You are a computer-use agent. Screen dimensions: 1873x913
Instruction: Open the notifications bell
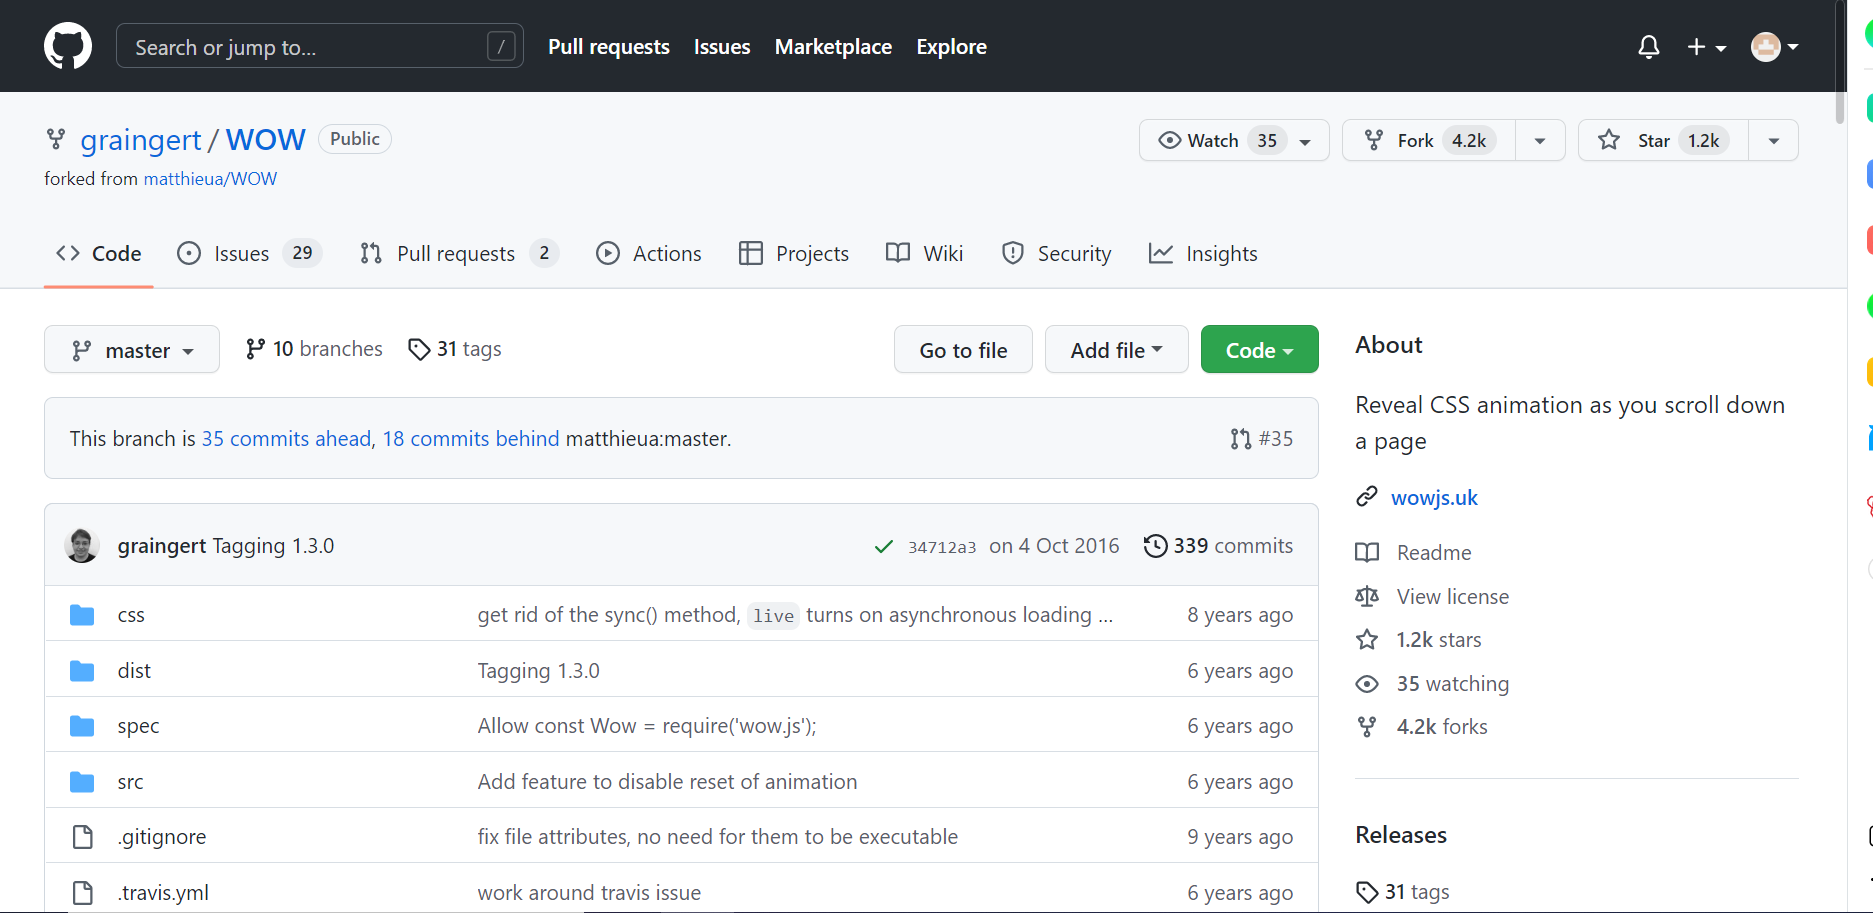coord(1649,47)
